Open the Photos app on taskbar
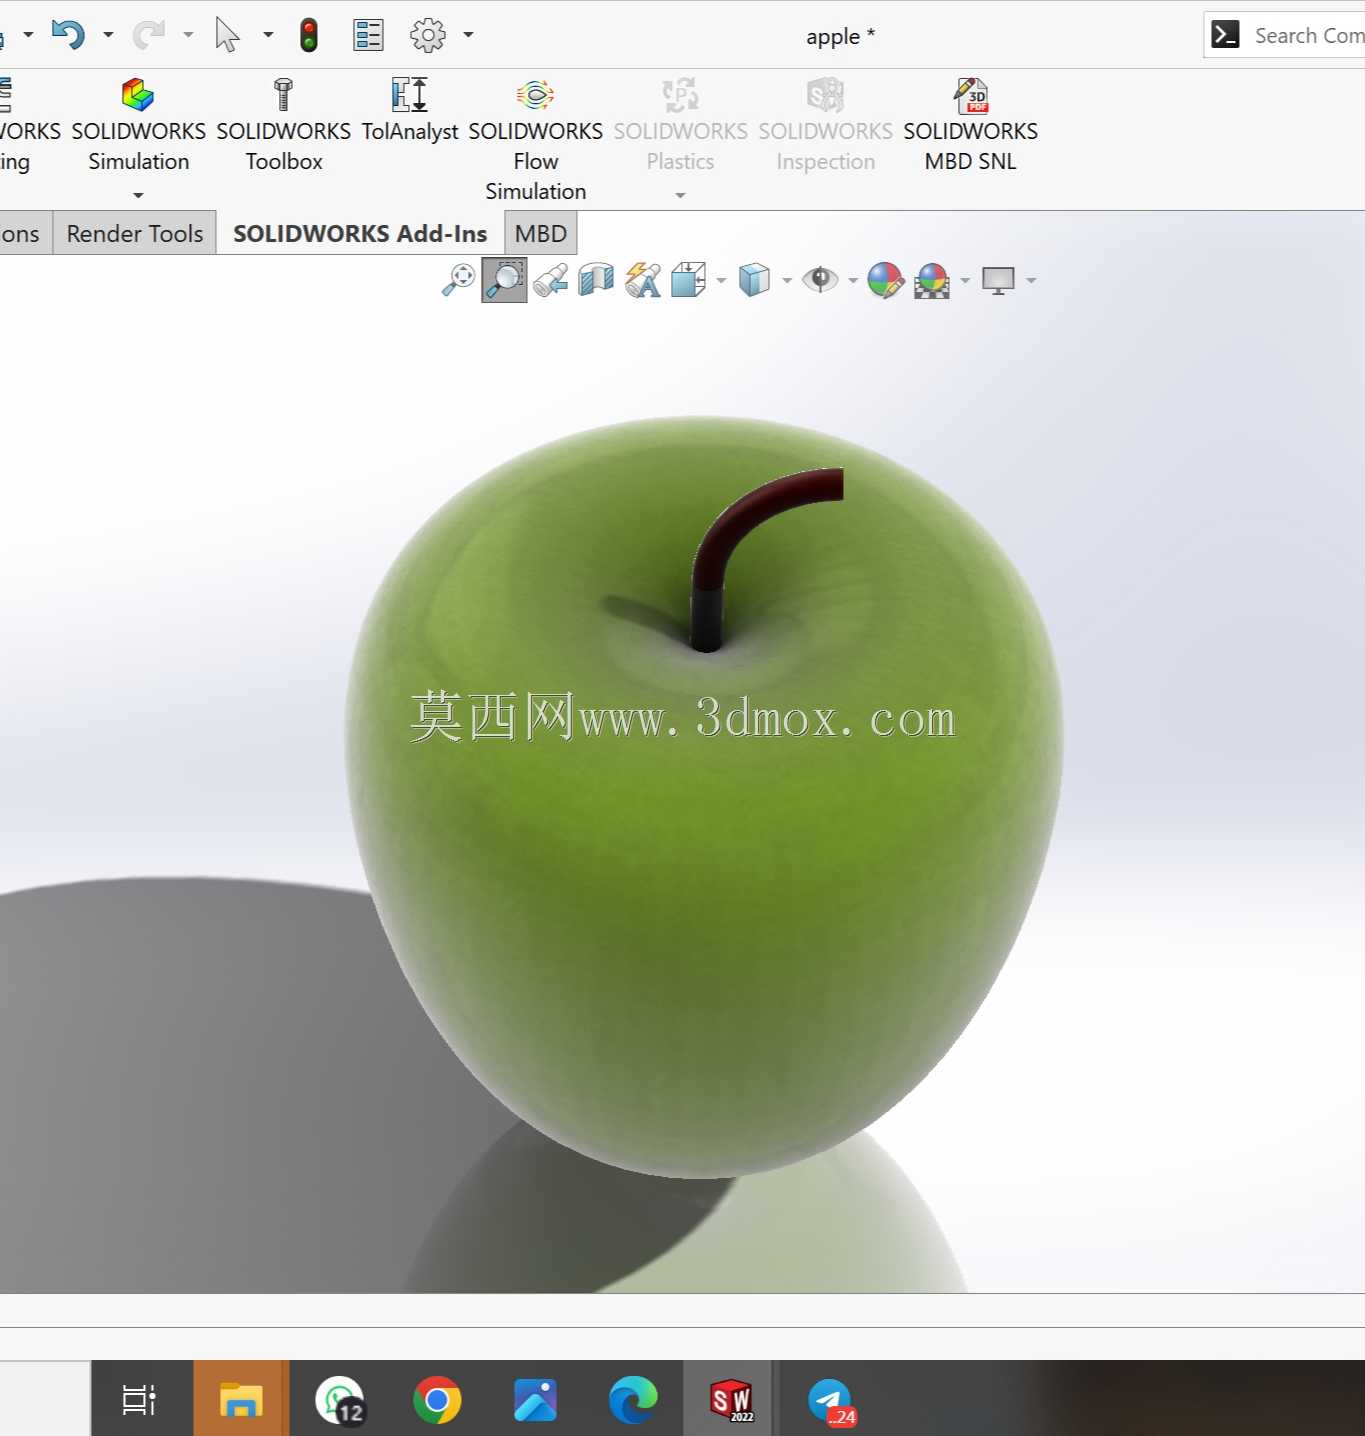 click(x=535, y=1400)
